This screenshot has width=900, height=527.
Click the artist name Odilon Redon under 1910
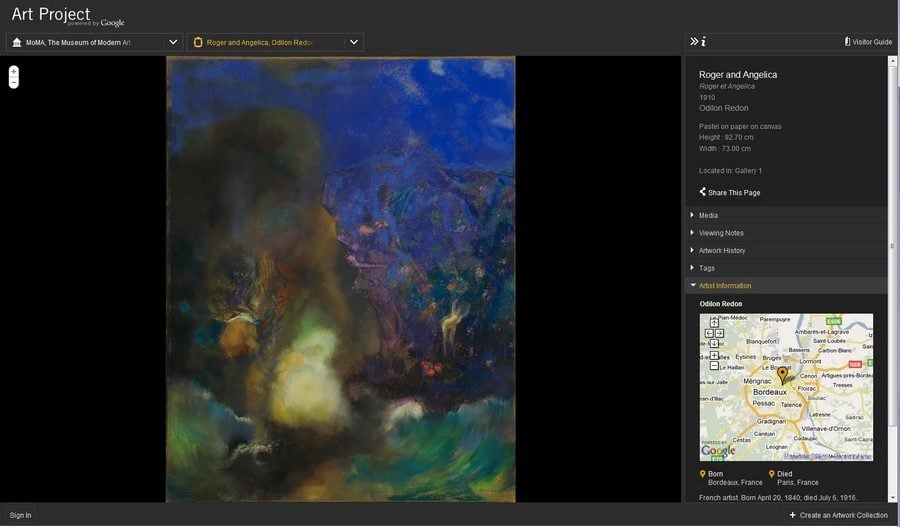[x=723, y=108]
